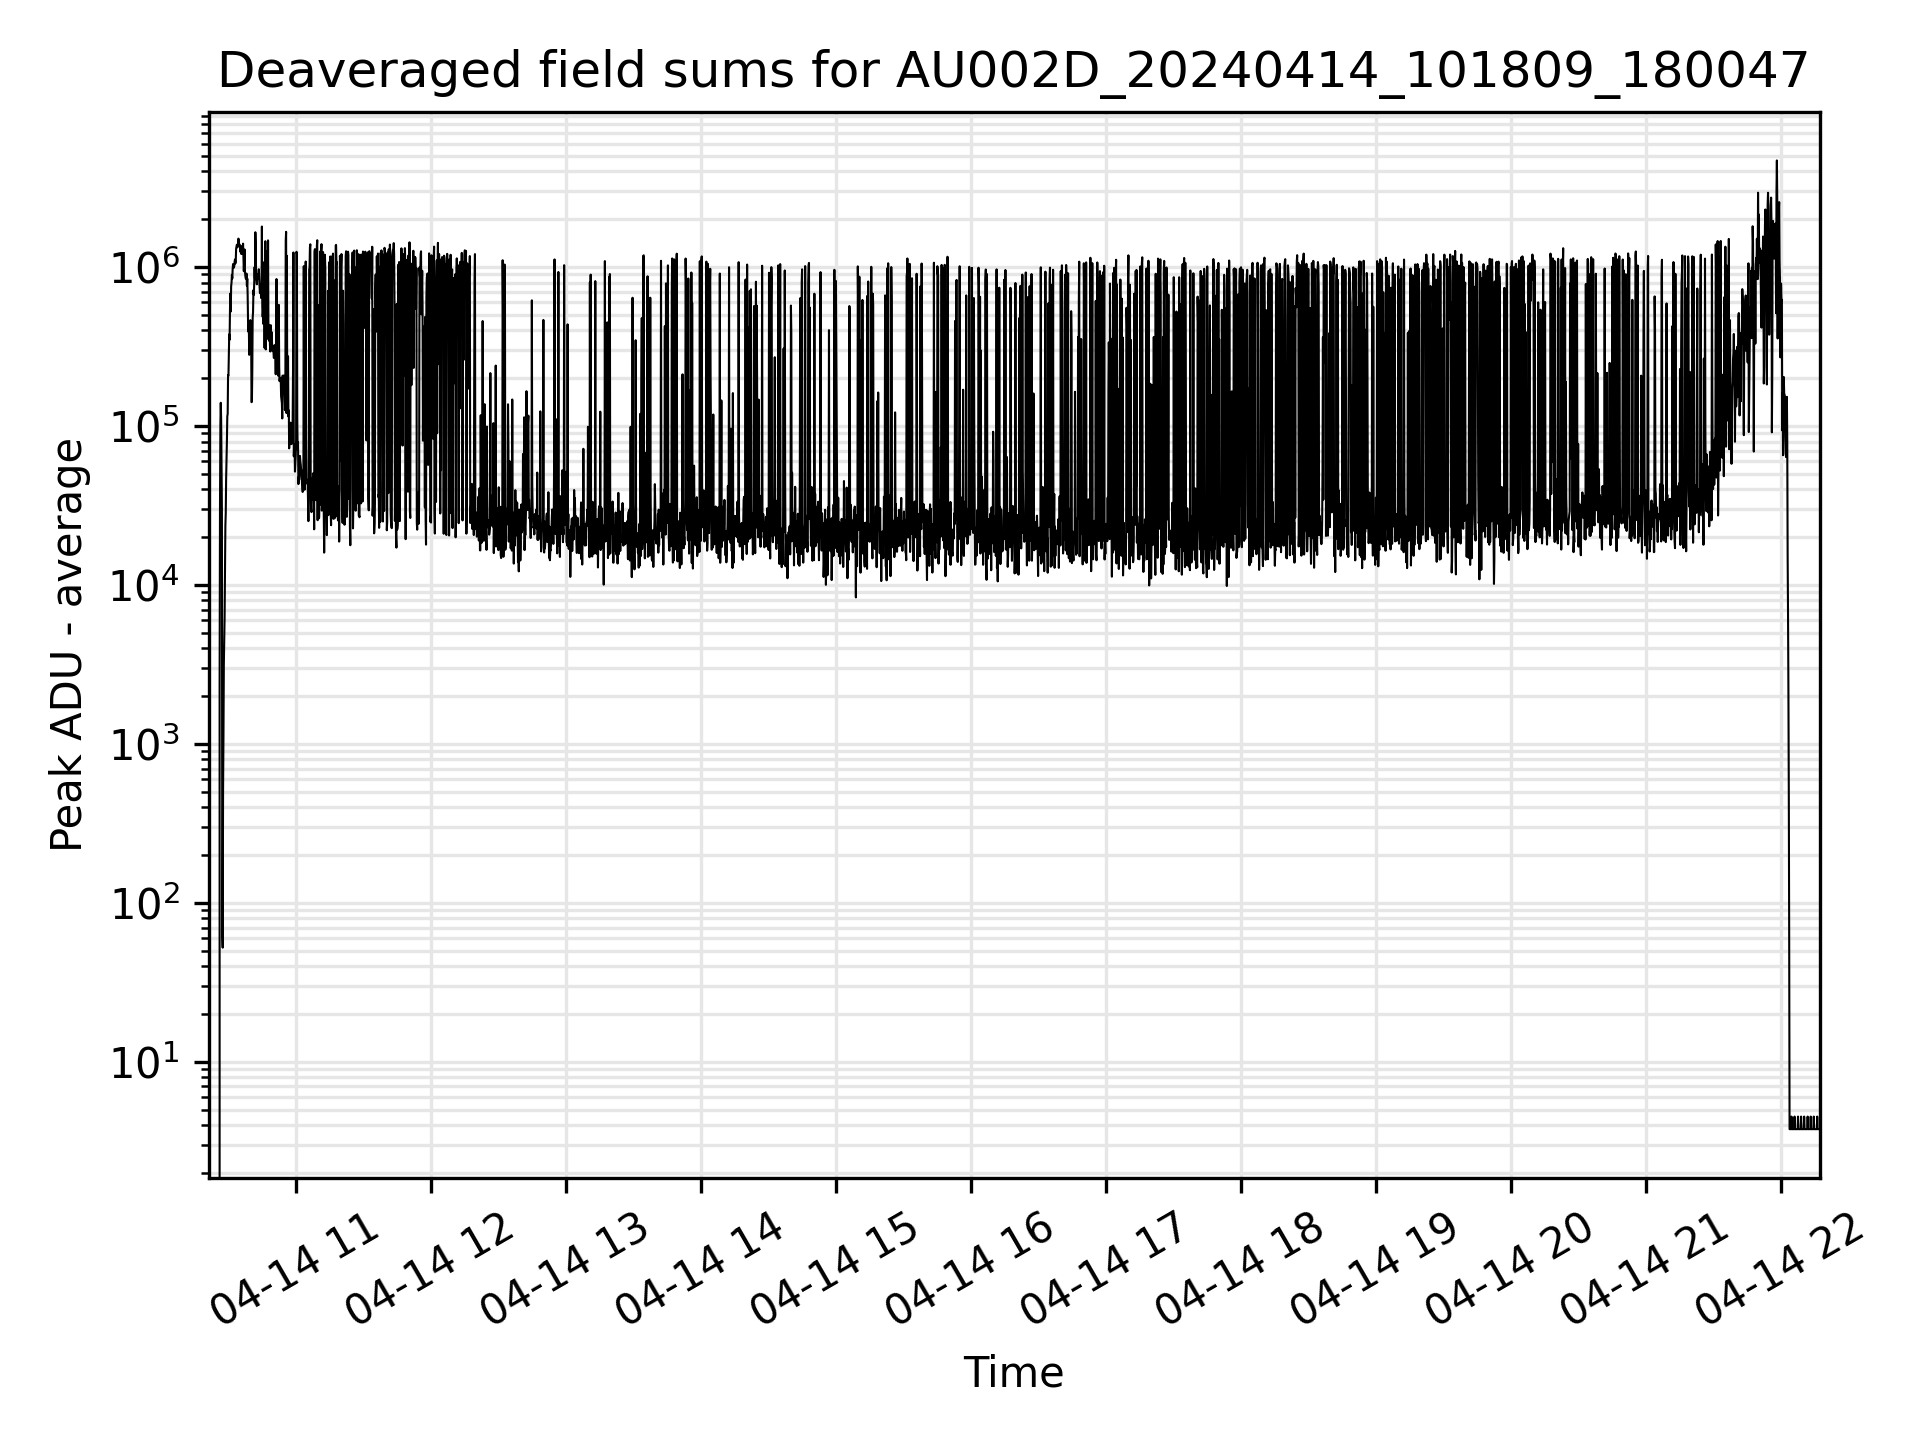This screenshot has height=1440, width=1920.
Task: Click the x-axis label 'Time'
Action: coord(1013,1373)
